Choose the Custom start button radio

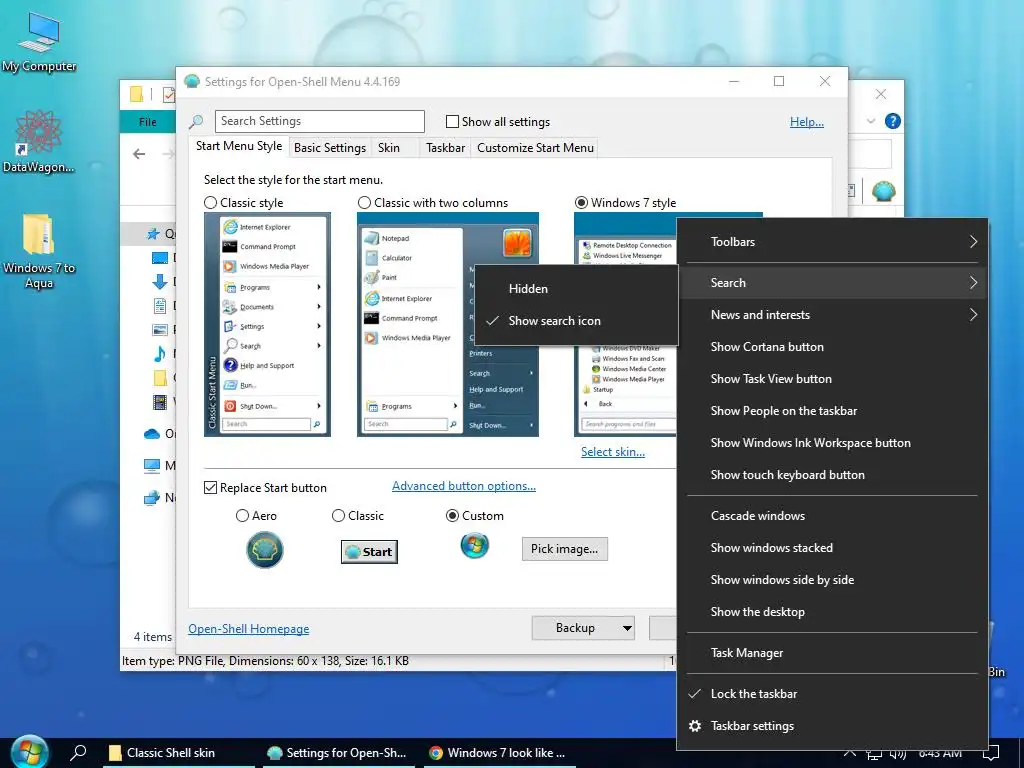[x=452, y=516]
